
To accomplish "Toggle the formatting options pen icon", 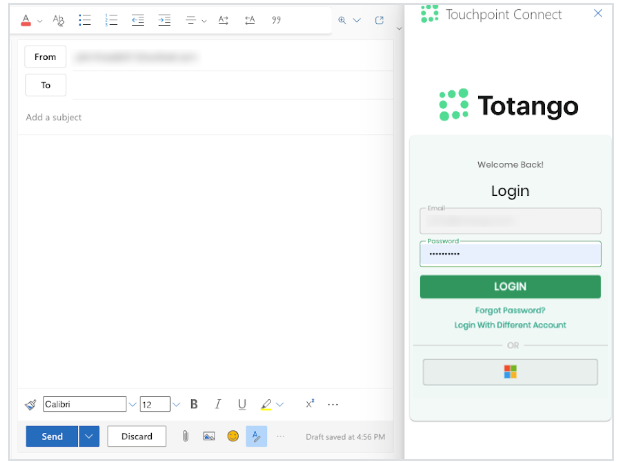I will (256, 436).
